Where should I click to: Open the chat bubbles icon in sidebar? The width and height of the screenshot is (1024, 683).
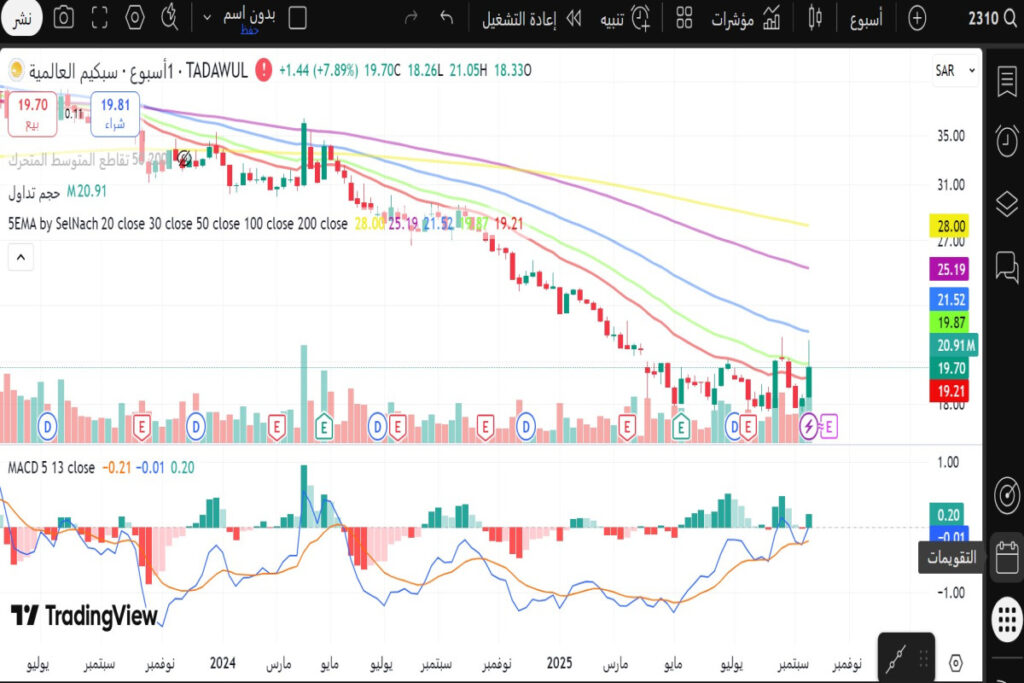coord(1006,266)
